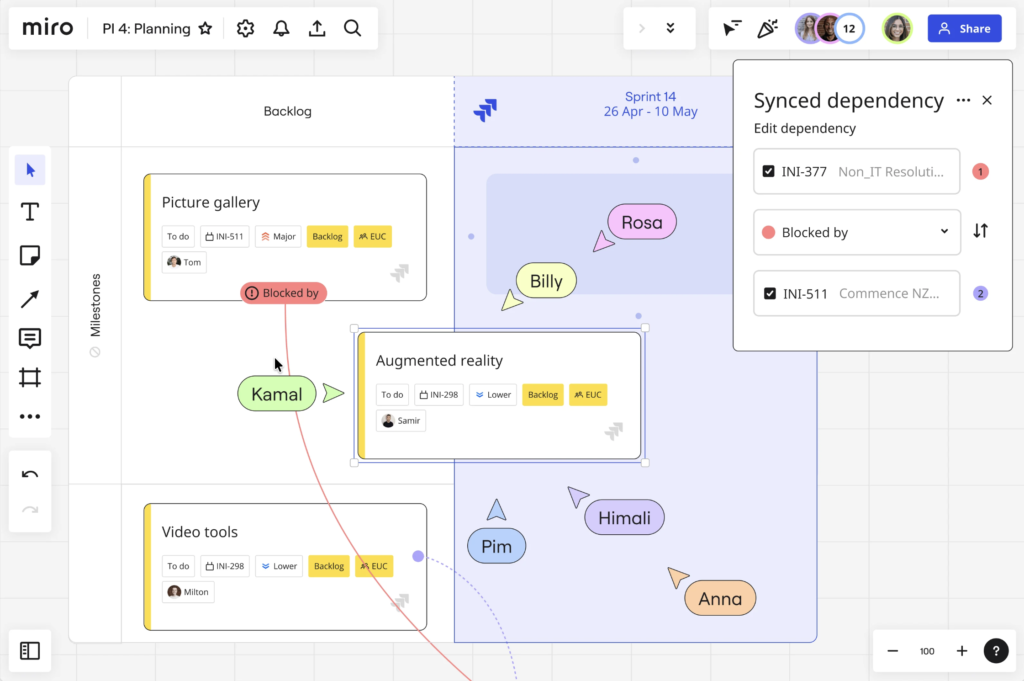Show all 12 collaborators
This screenshot has height=681, width=1024.
click(849, 28)
